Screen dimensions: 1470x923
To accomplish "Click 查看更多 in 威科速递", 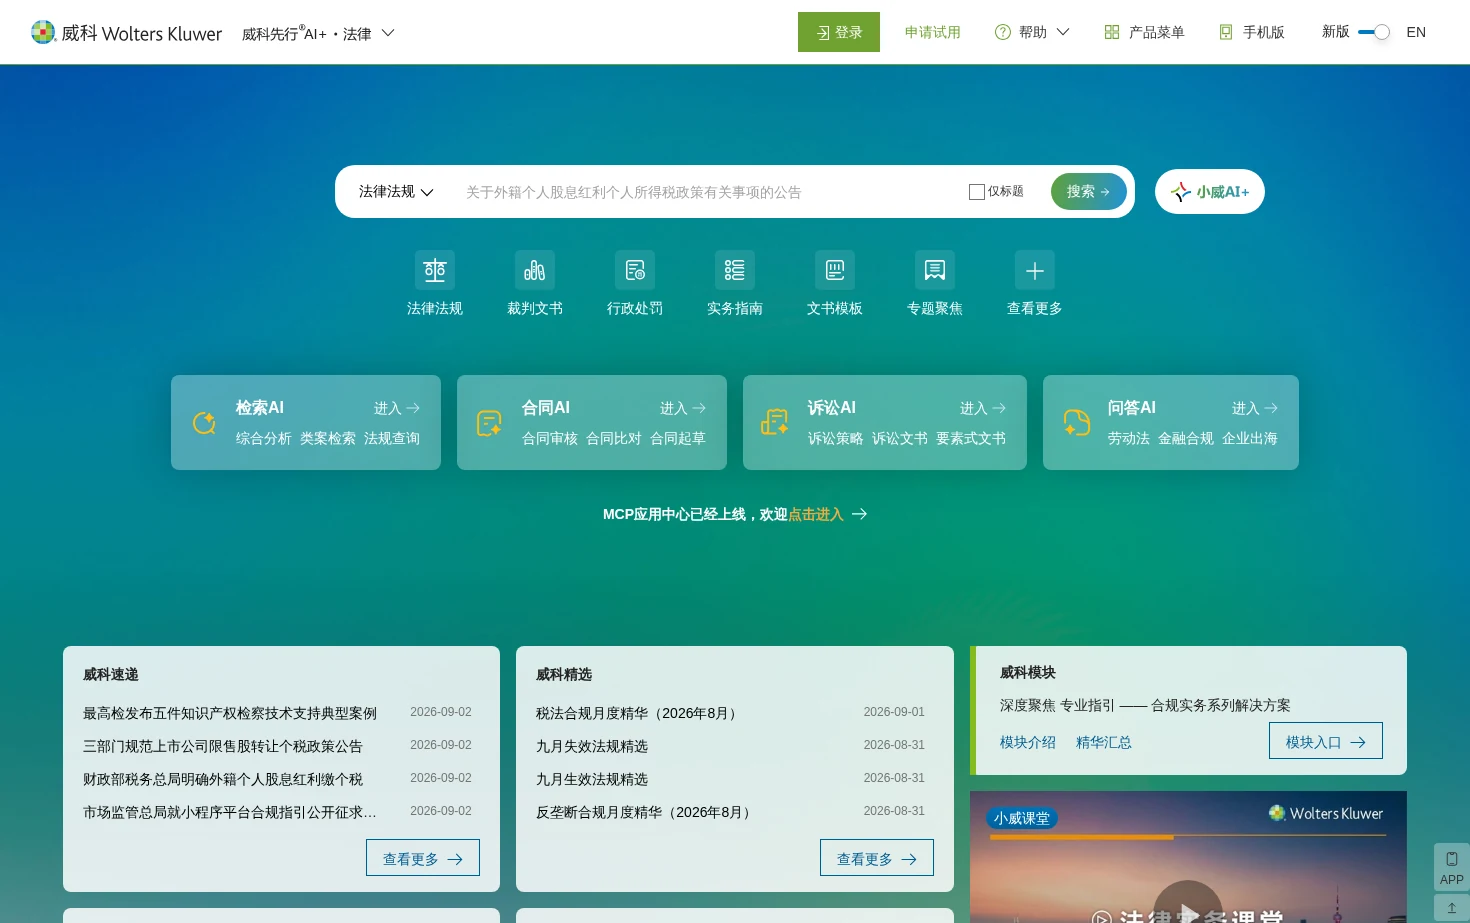I will point(423,858).
